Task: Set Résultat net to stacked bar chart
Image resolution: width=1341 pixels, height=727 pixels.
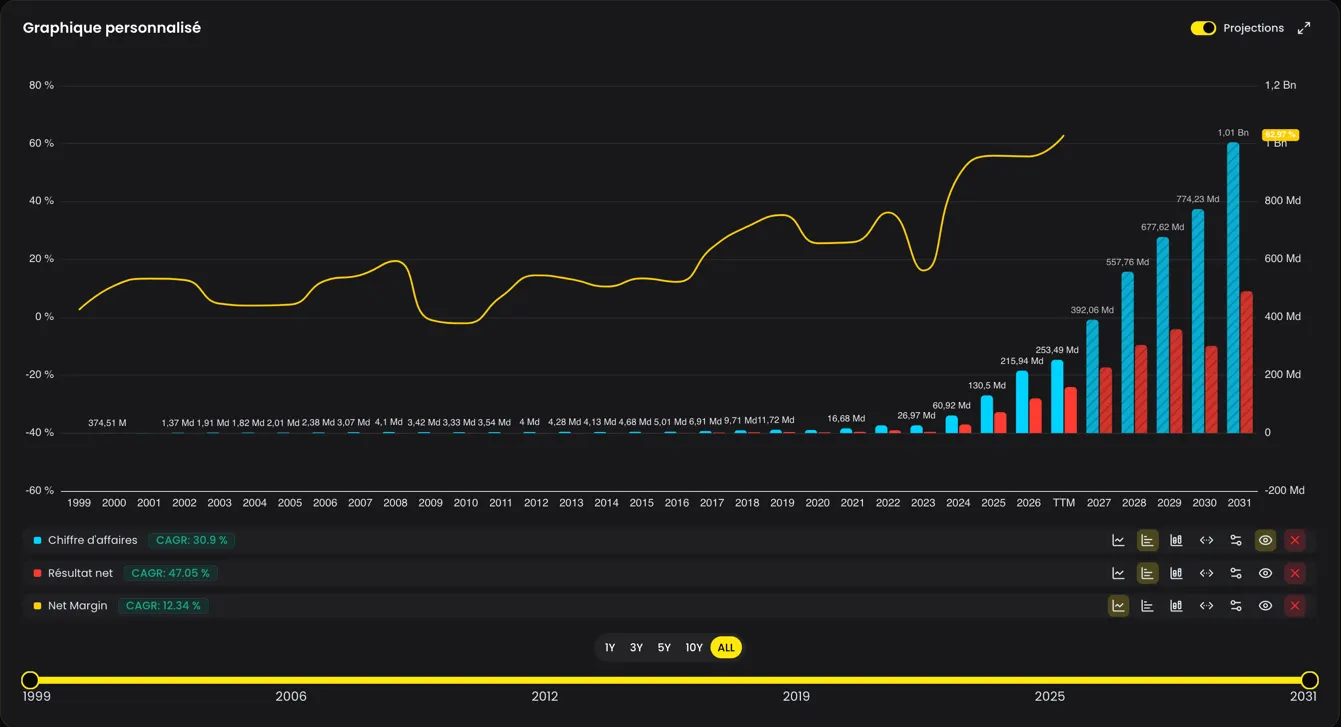Action: point(1176,573)
